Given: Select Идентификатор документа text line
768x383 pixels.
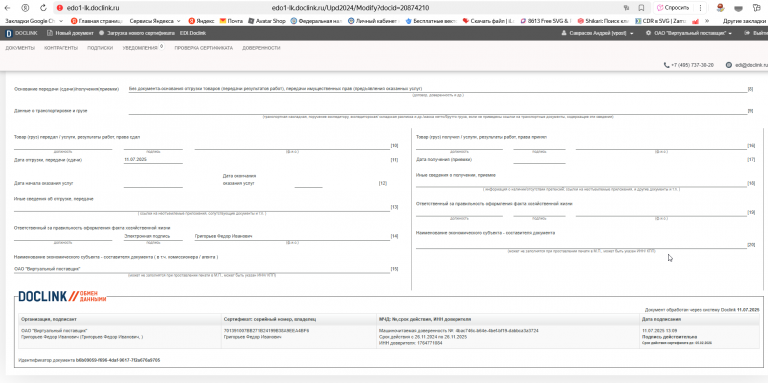Looking at the screenshot, I should click(x=89, y=360).
